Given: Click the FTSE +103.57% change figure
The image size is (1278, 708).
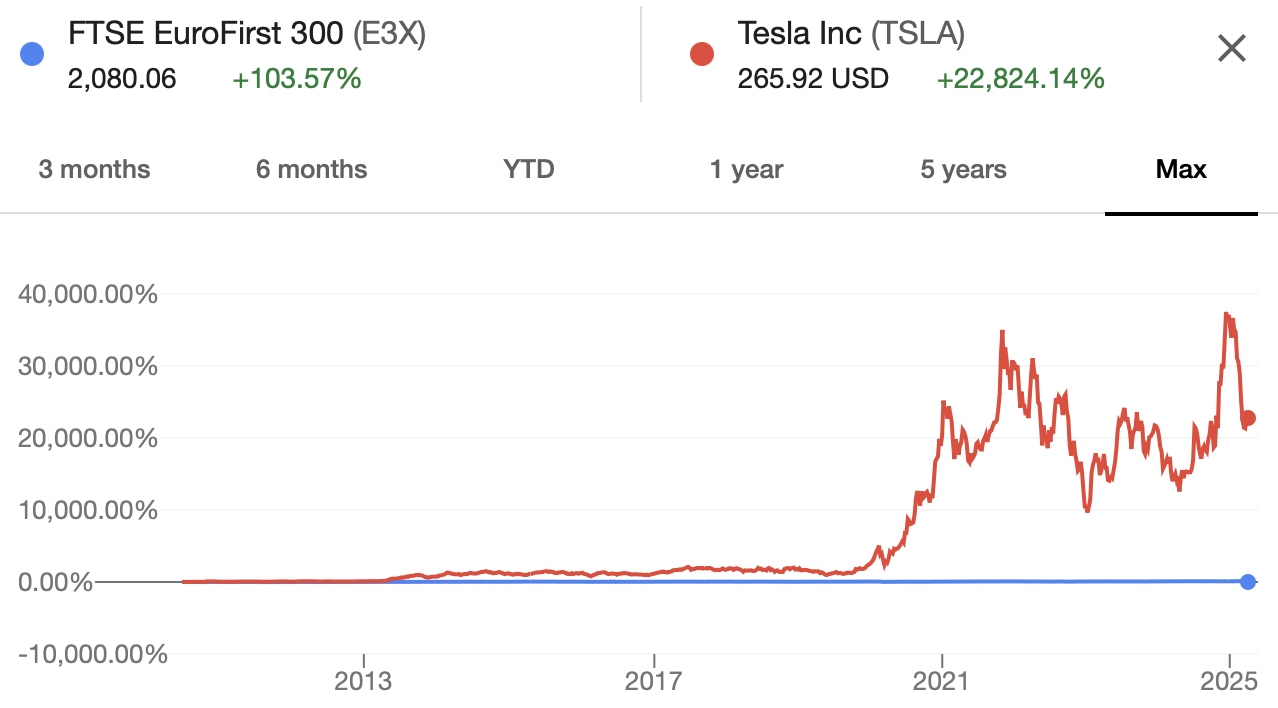Looking at the screenshot, I should pyautogui.click(x=296, y=78).
